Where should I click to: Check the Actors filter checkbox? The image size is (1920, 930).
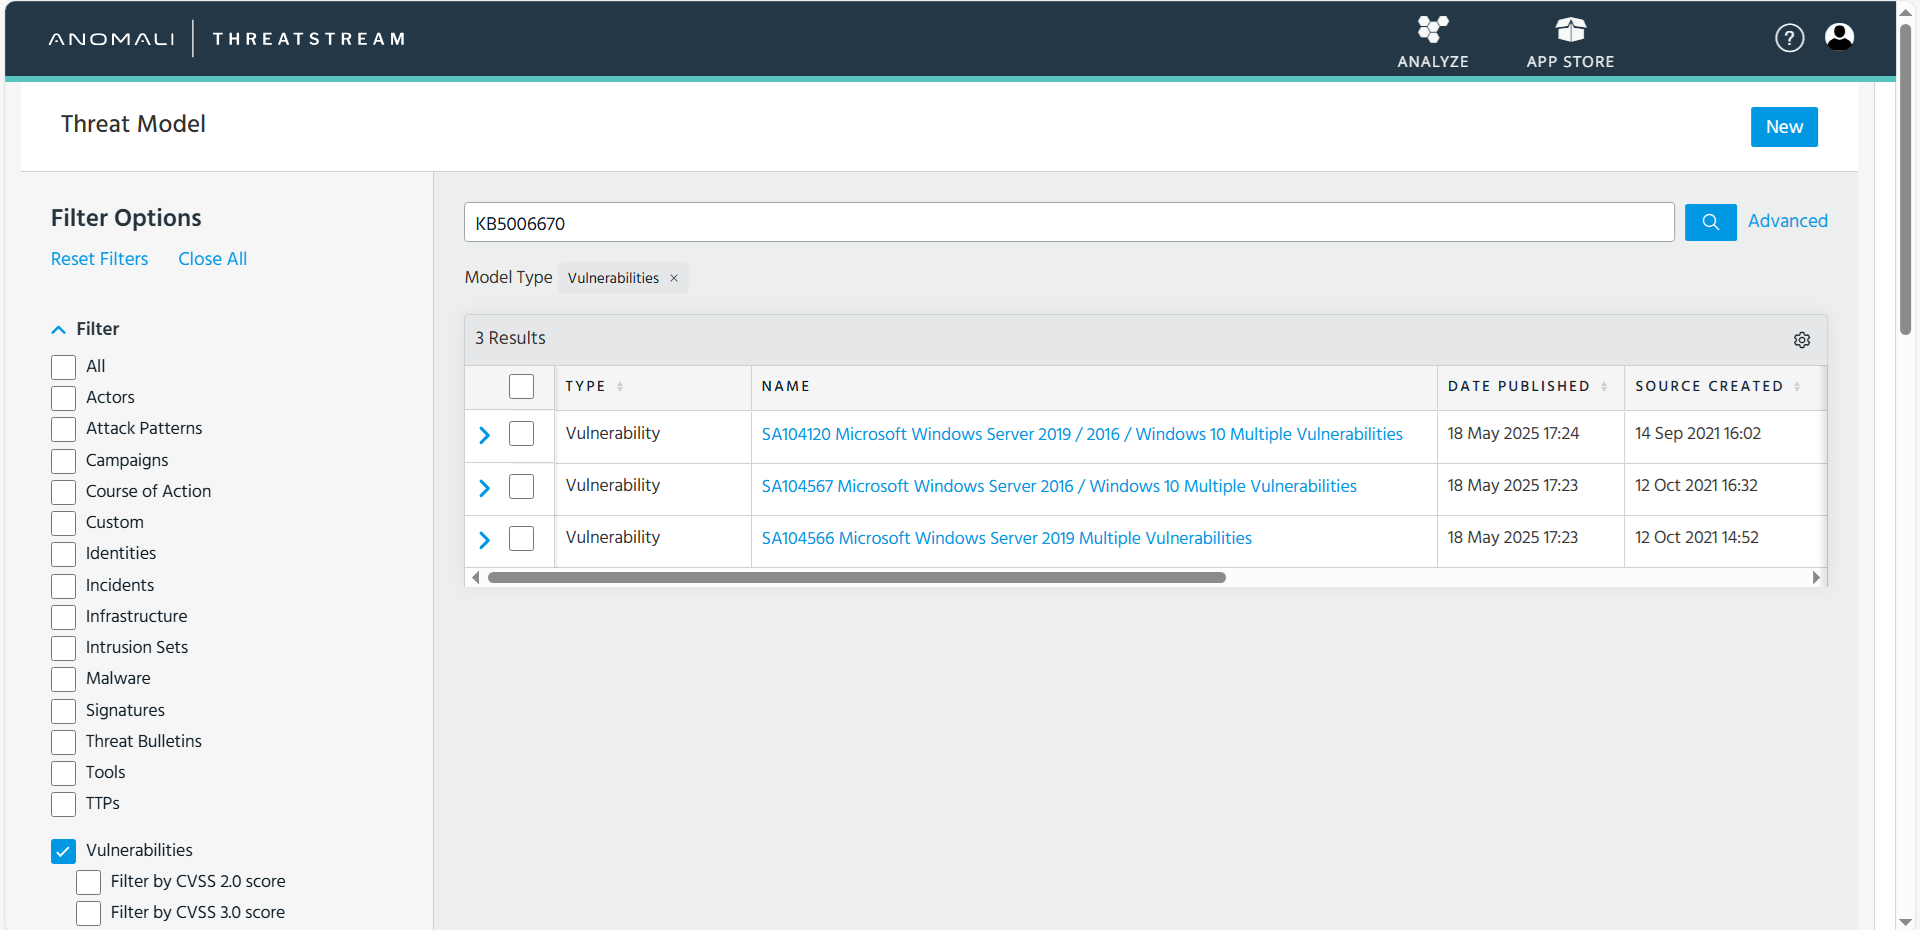click(63, 398)
